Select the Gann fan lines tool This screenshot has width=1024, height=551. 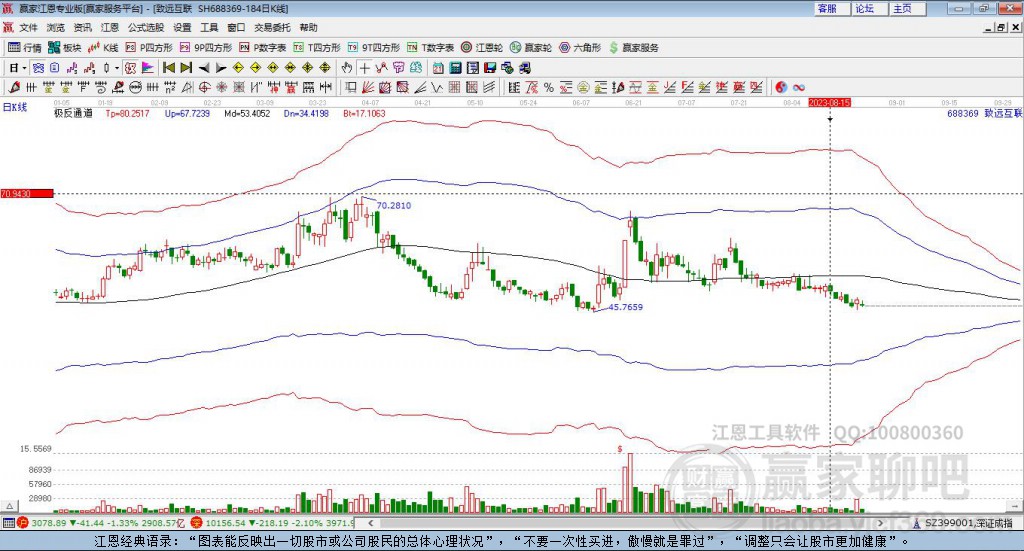click(x=367, y=87)
